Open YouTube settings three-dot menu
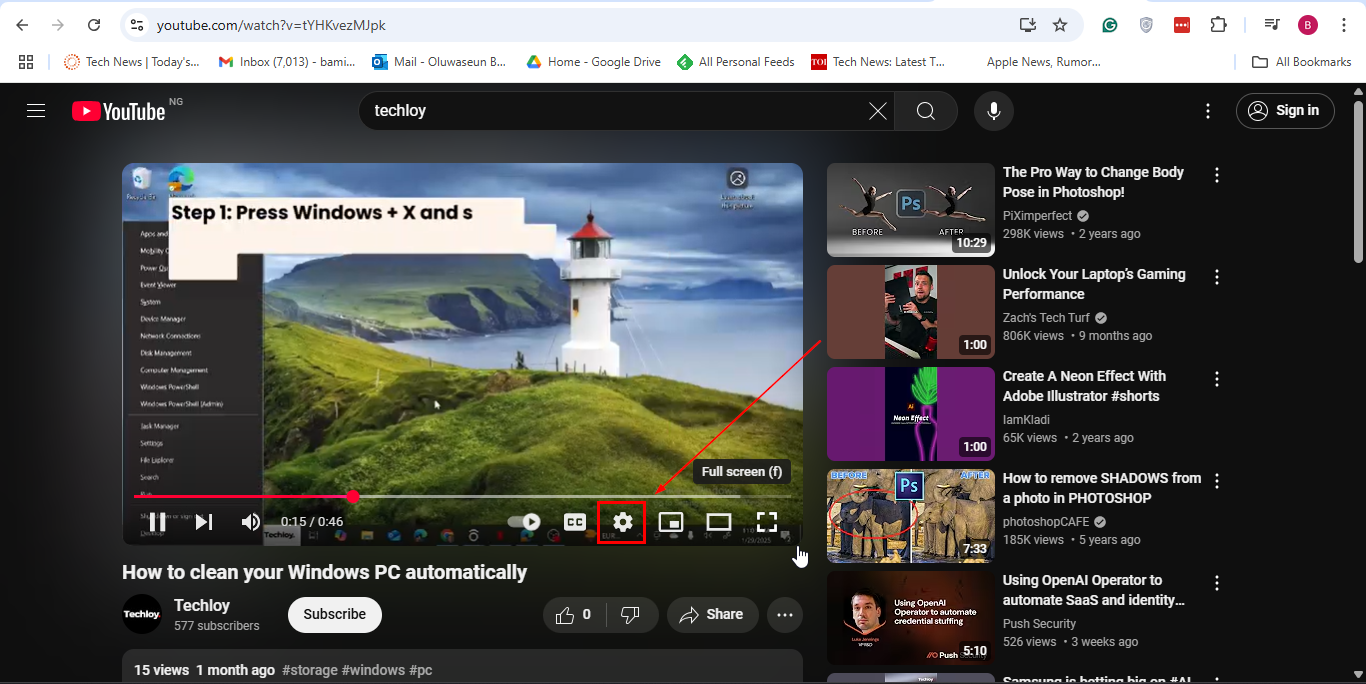Image resolution: width=1366 pixels, height=684 pixels. click(1208, 111)
